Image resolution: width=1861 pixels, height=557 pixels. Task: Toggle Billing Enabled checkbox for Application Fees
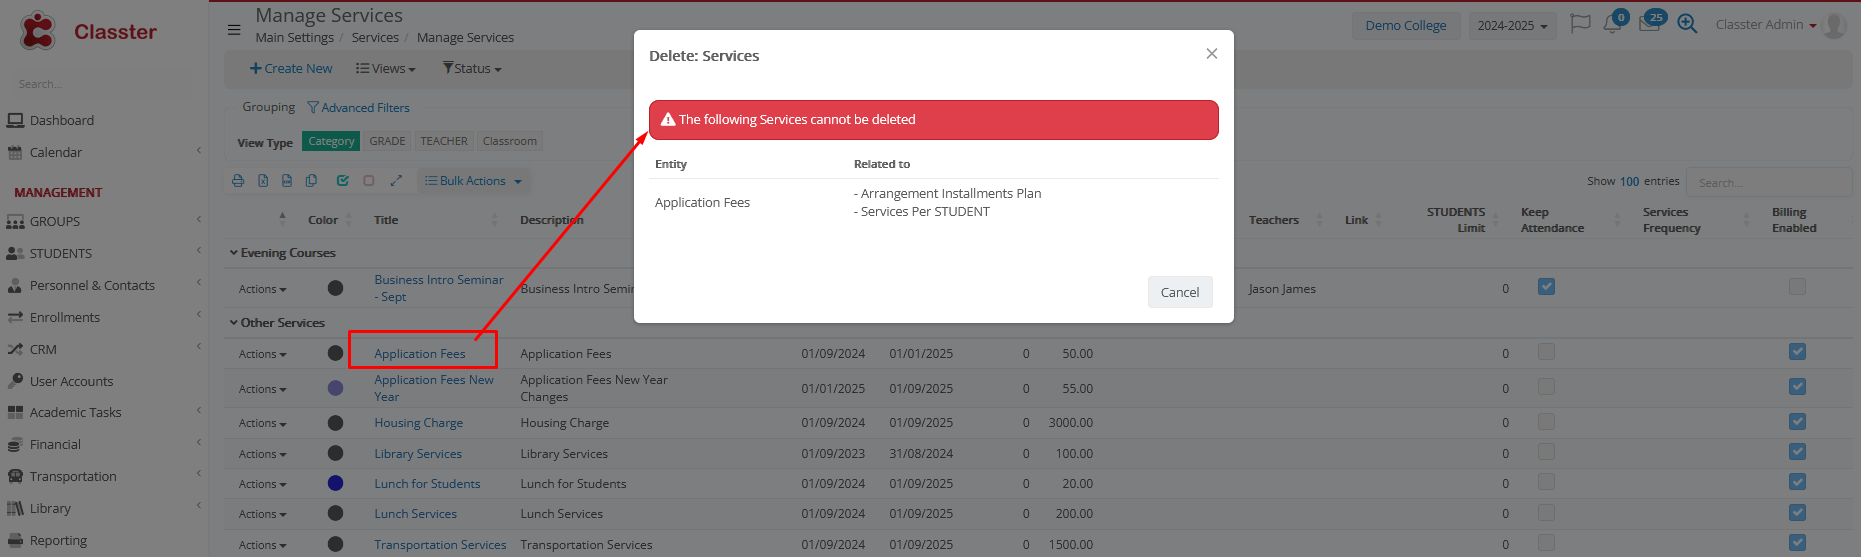click(1797, 352)
